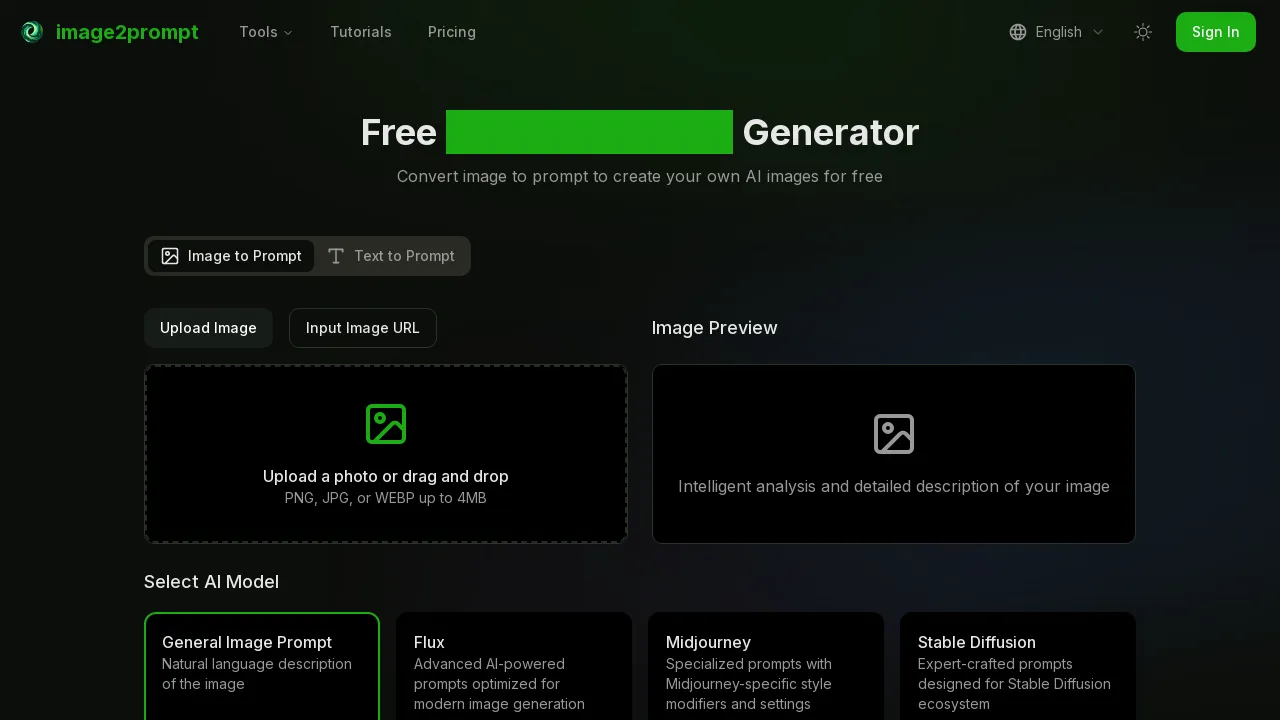Click the 'Select AI Model' heading
Screen dimensions: 1280x720
[211, 582]
